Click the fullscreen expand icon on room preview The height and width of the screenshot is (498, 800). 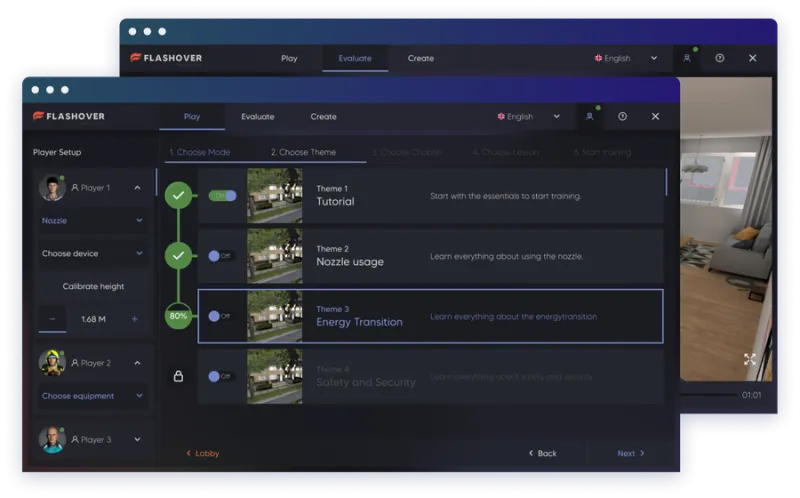(749, 359)
